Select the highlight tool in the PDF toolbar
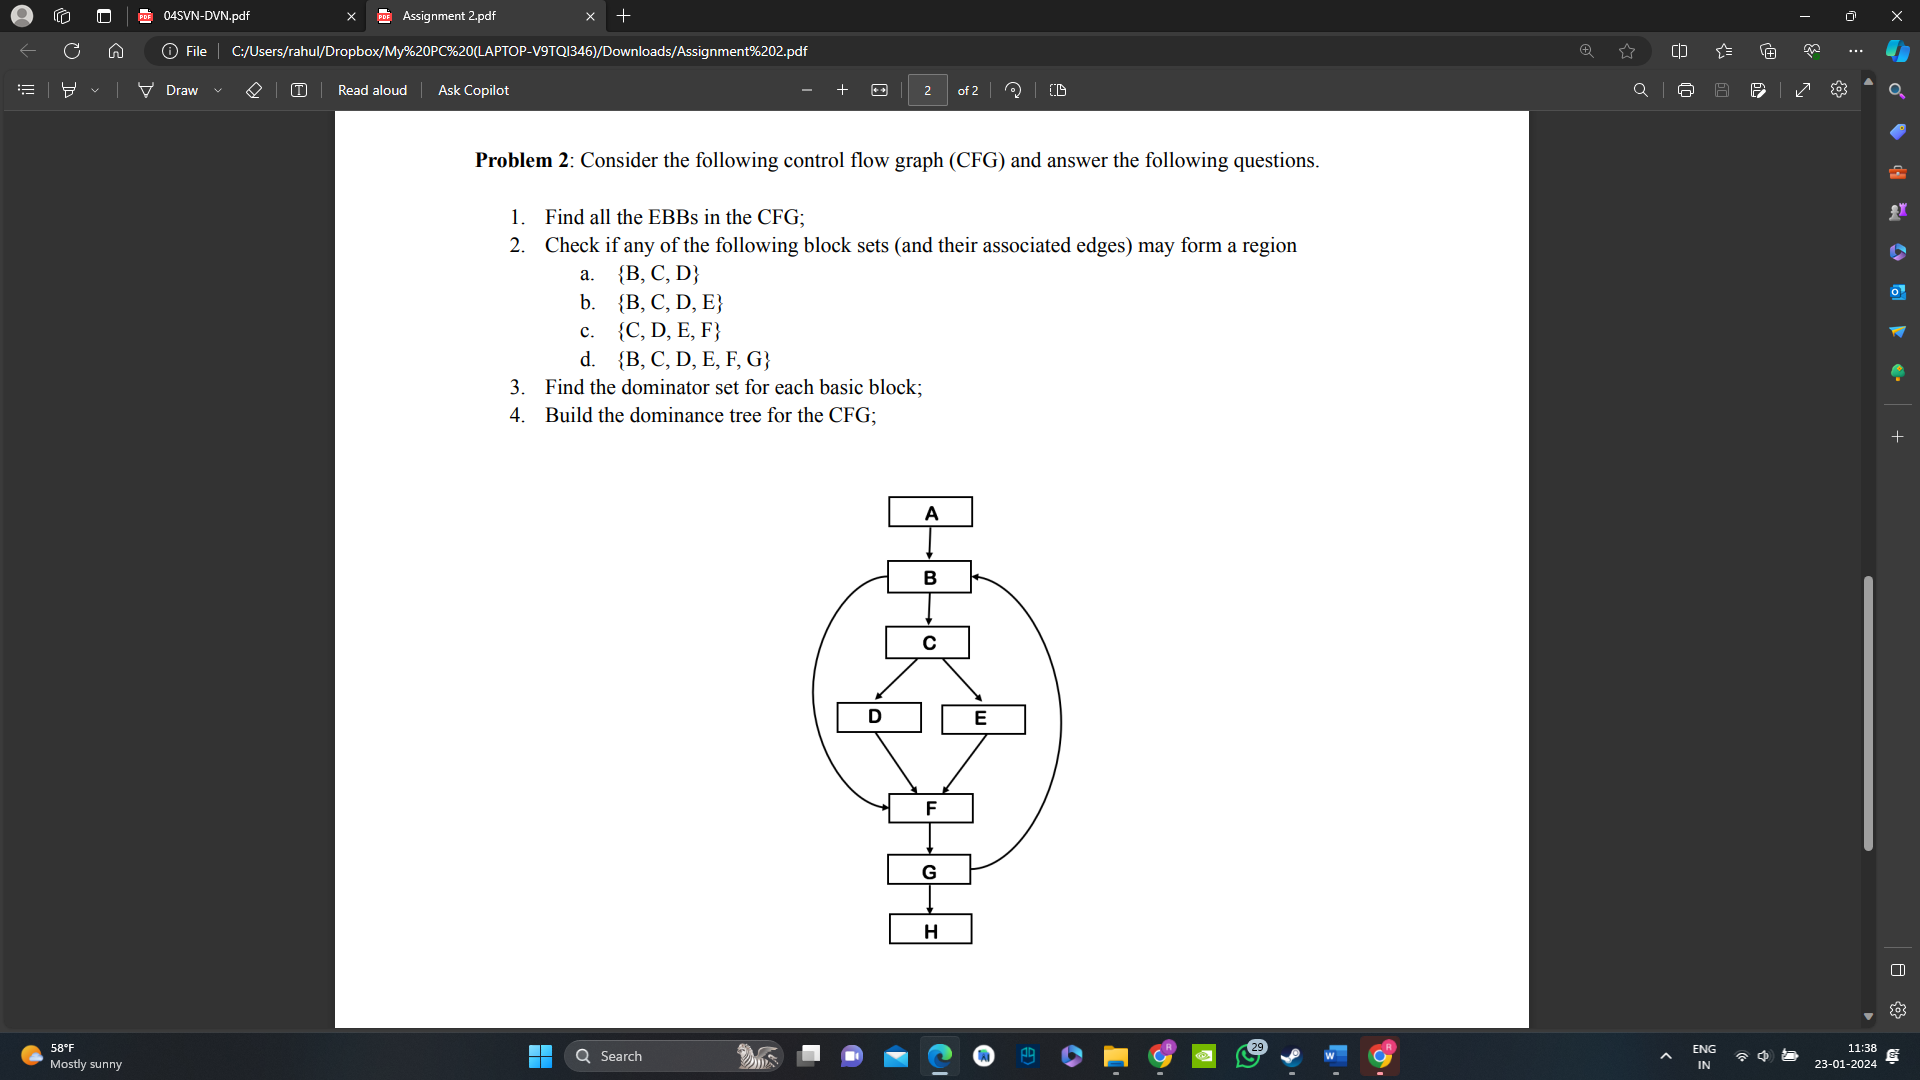Viewport: 1920px width, 1080px height. (67, 90)
